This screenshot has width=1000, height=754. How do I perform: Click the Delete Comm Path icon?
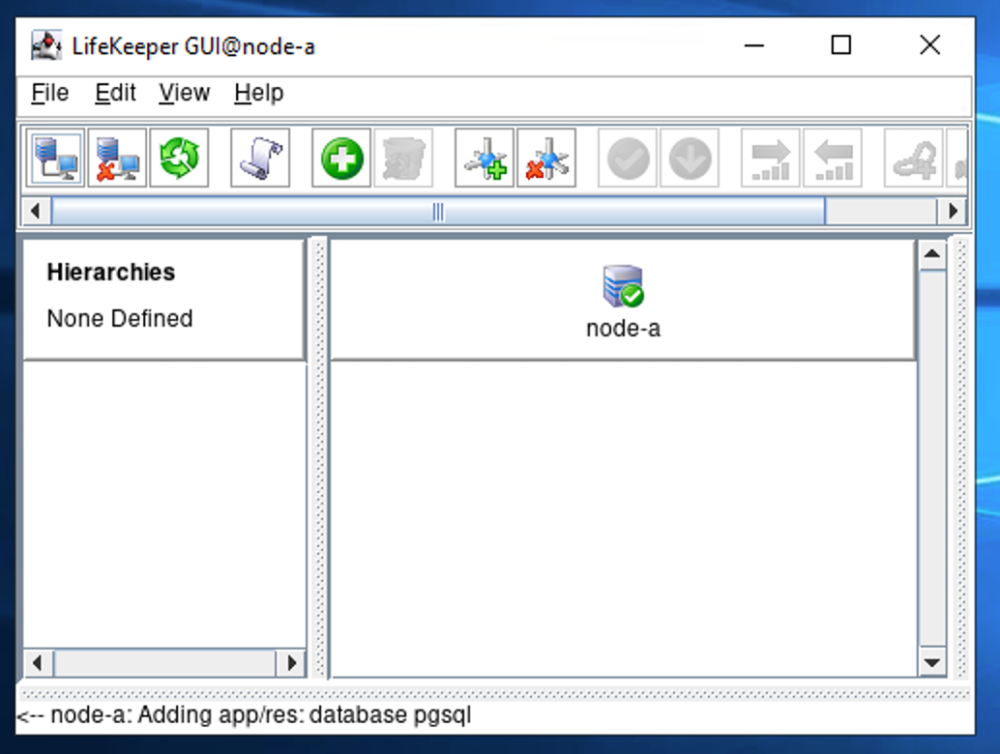(x=547, y=158)
